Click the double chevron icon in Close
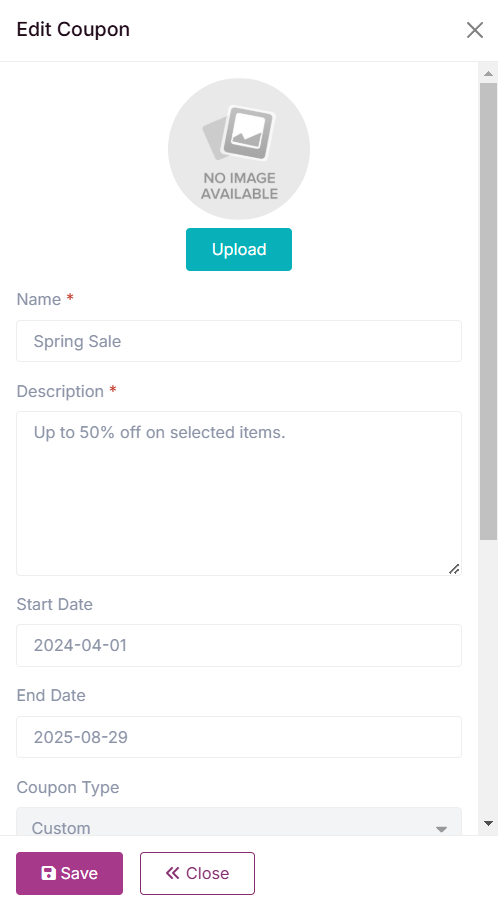 coord(172,873)
